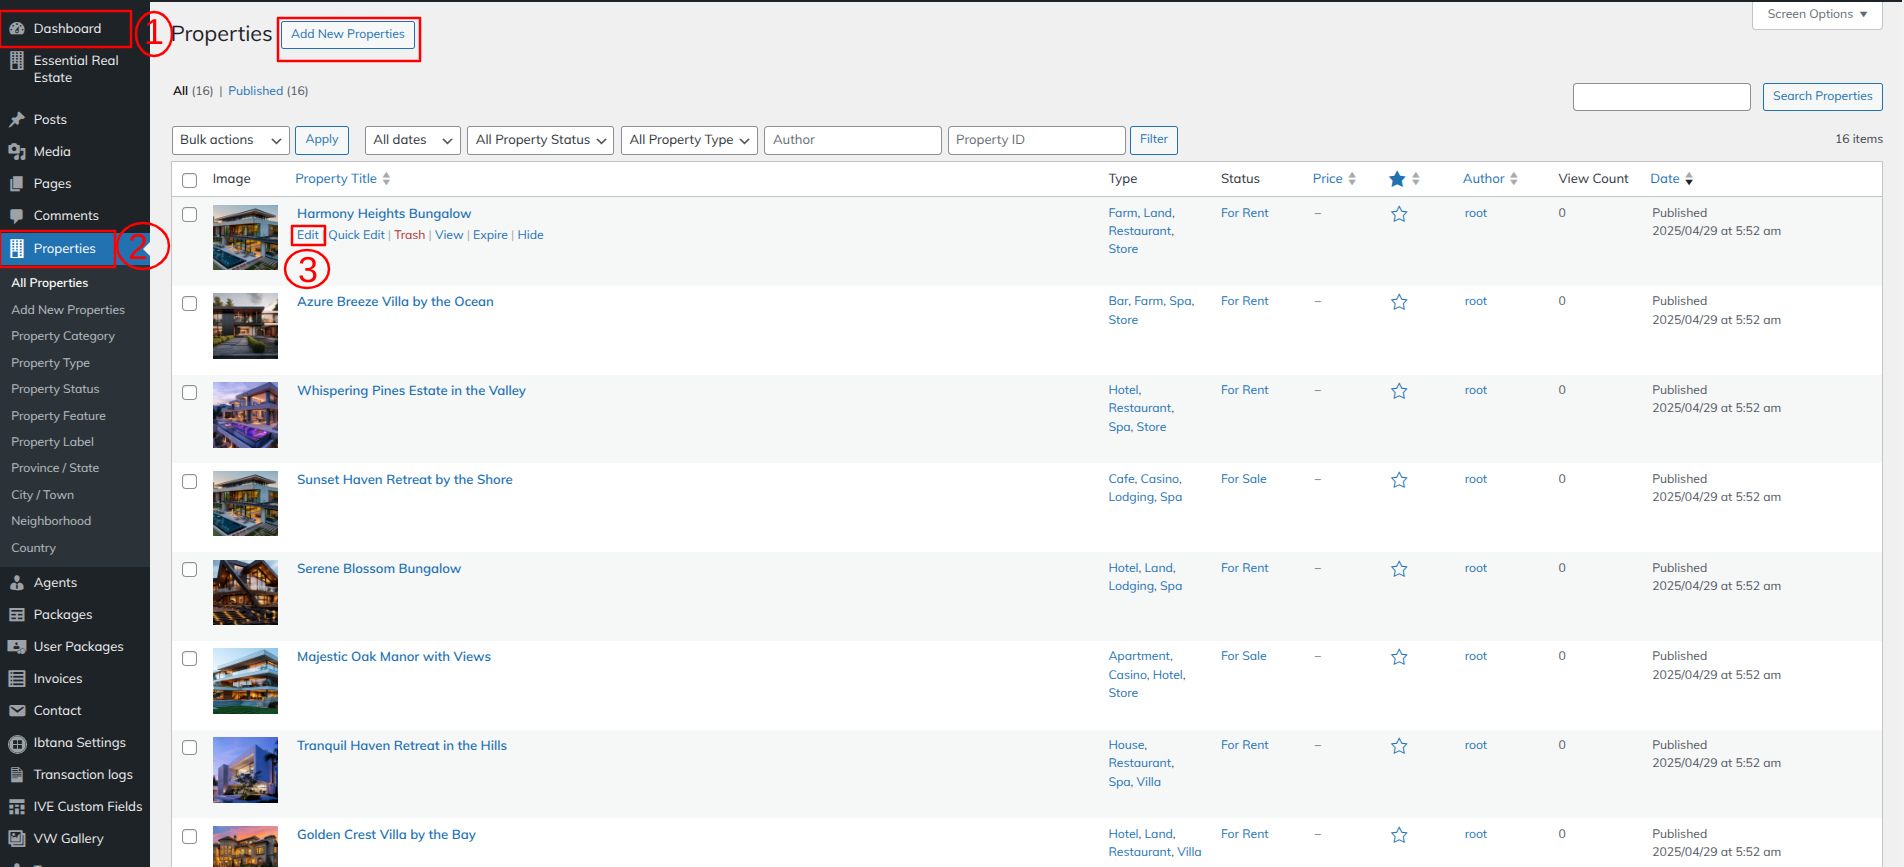Click the Dashboard gauge icon in sidebar
Screen dimensions: 1904x867
17,29
